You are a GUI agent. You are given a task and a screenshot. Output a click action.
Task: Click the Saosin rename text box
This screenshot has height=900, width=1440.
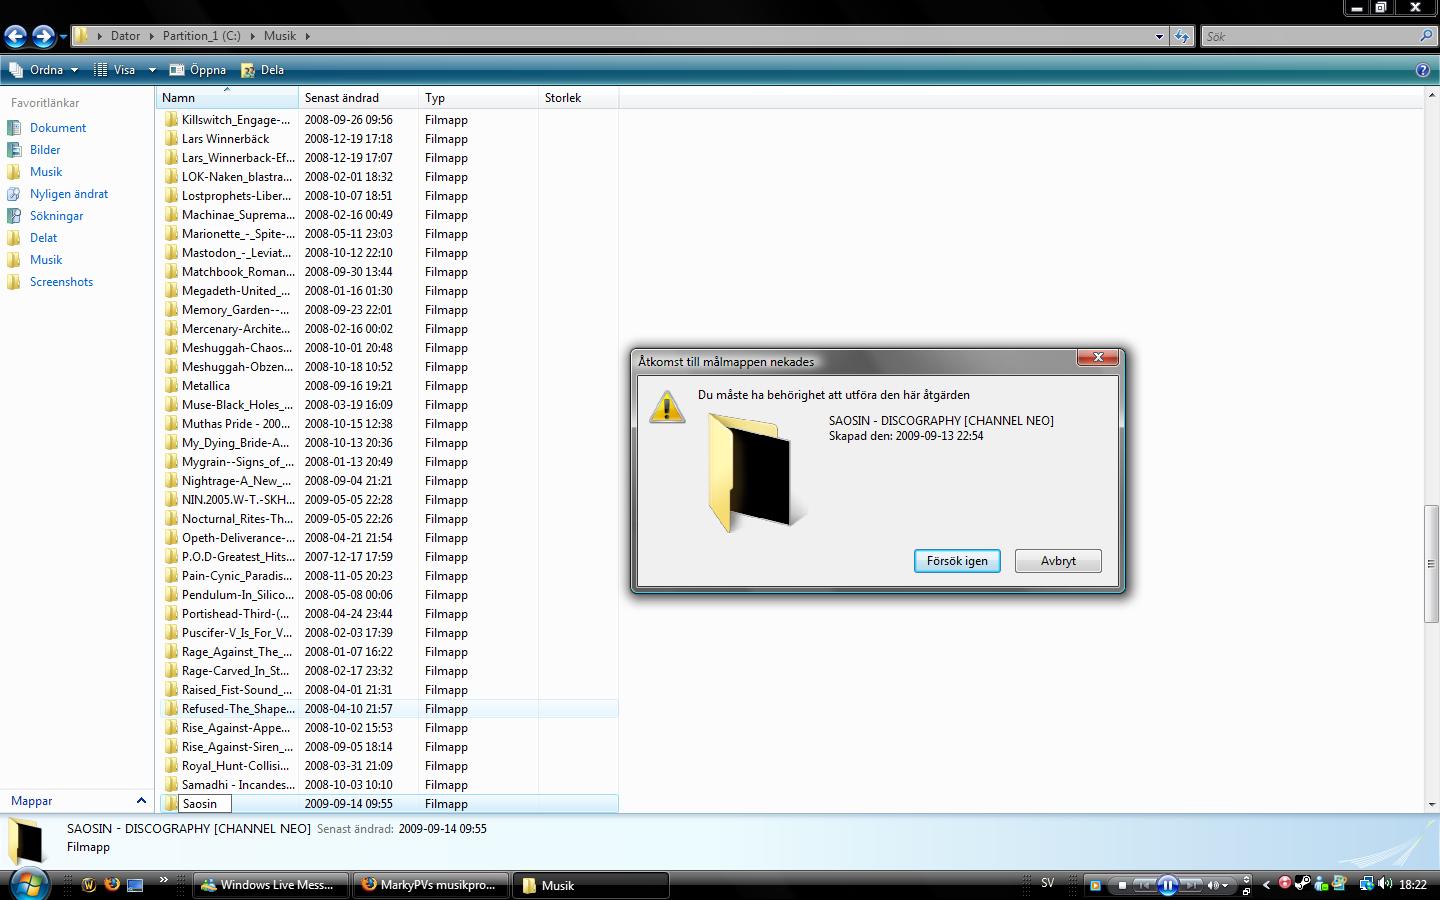coord(205,804)
